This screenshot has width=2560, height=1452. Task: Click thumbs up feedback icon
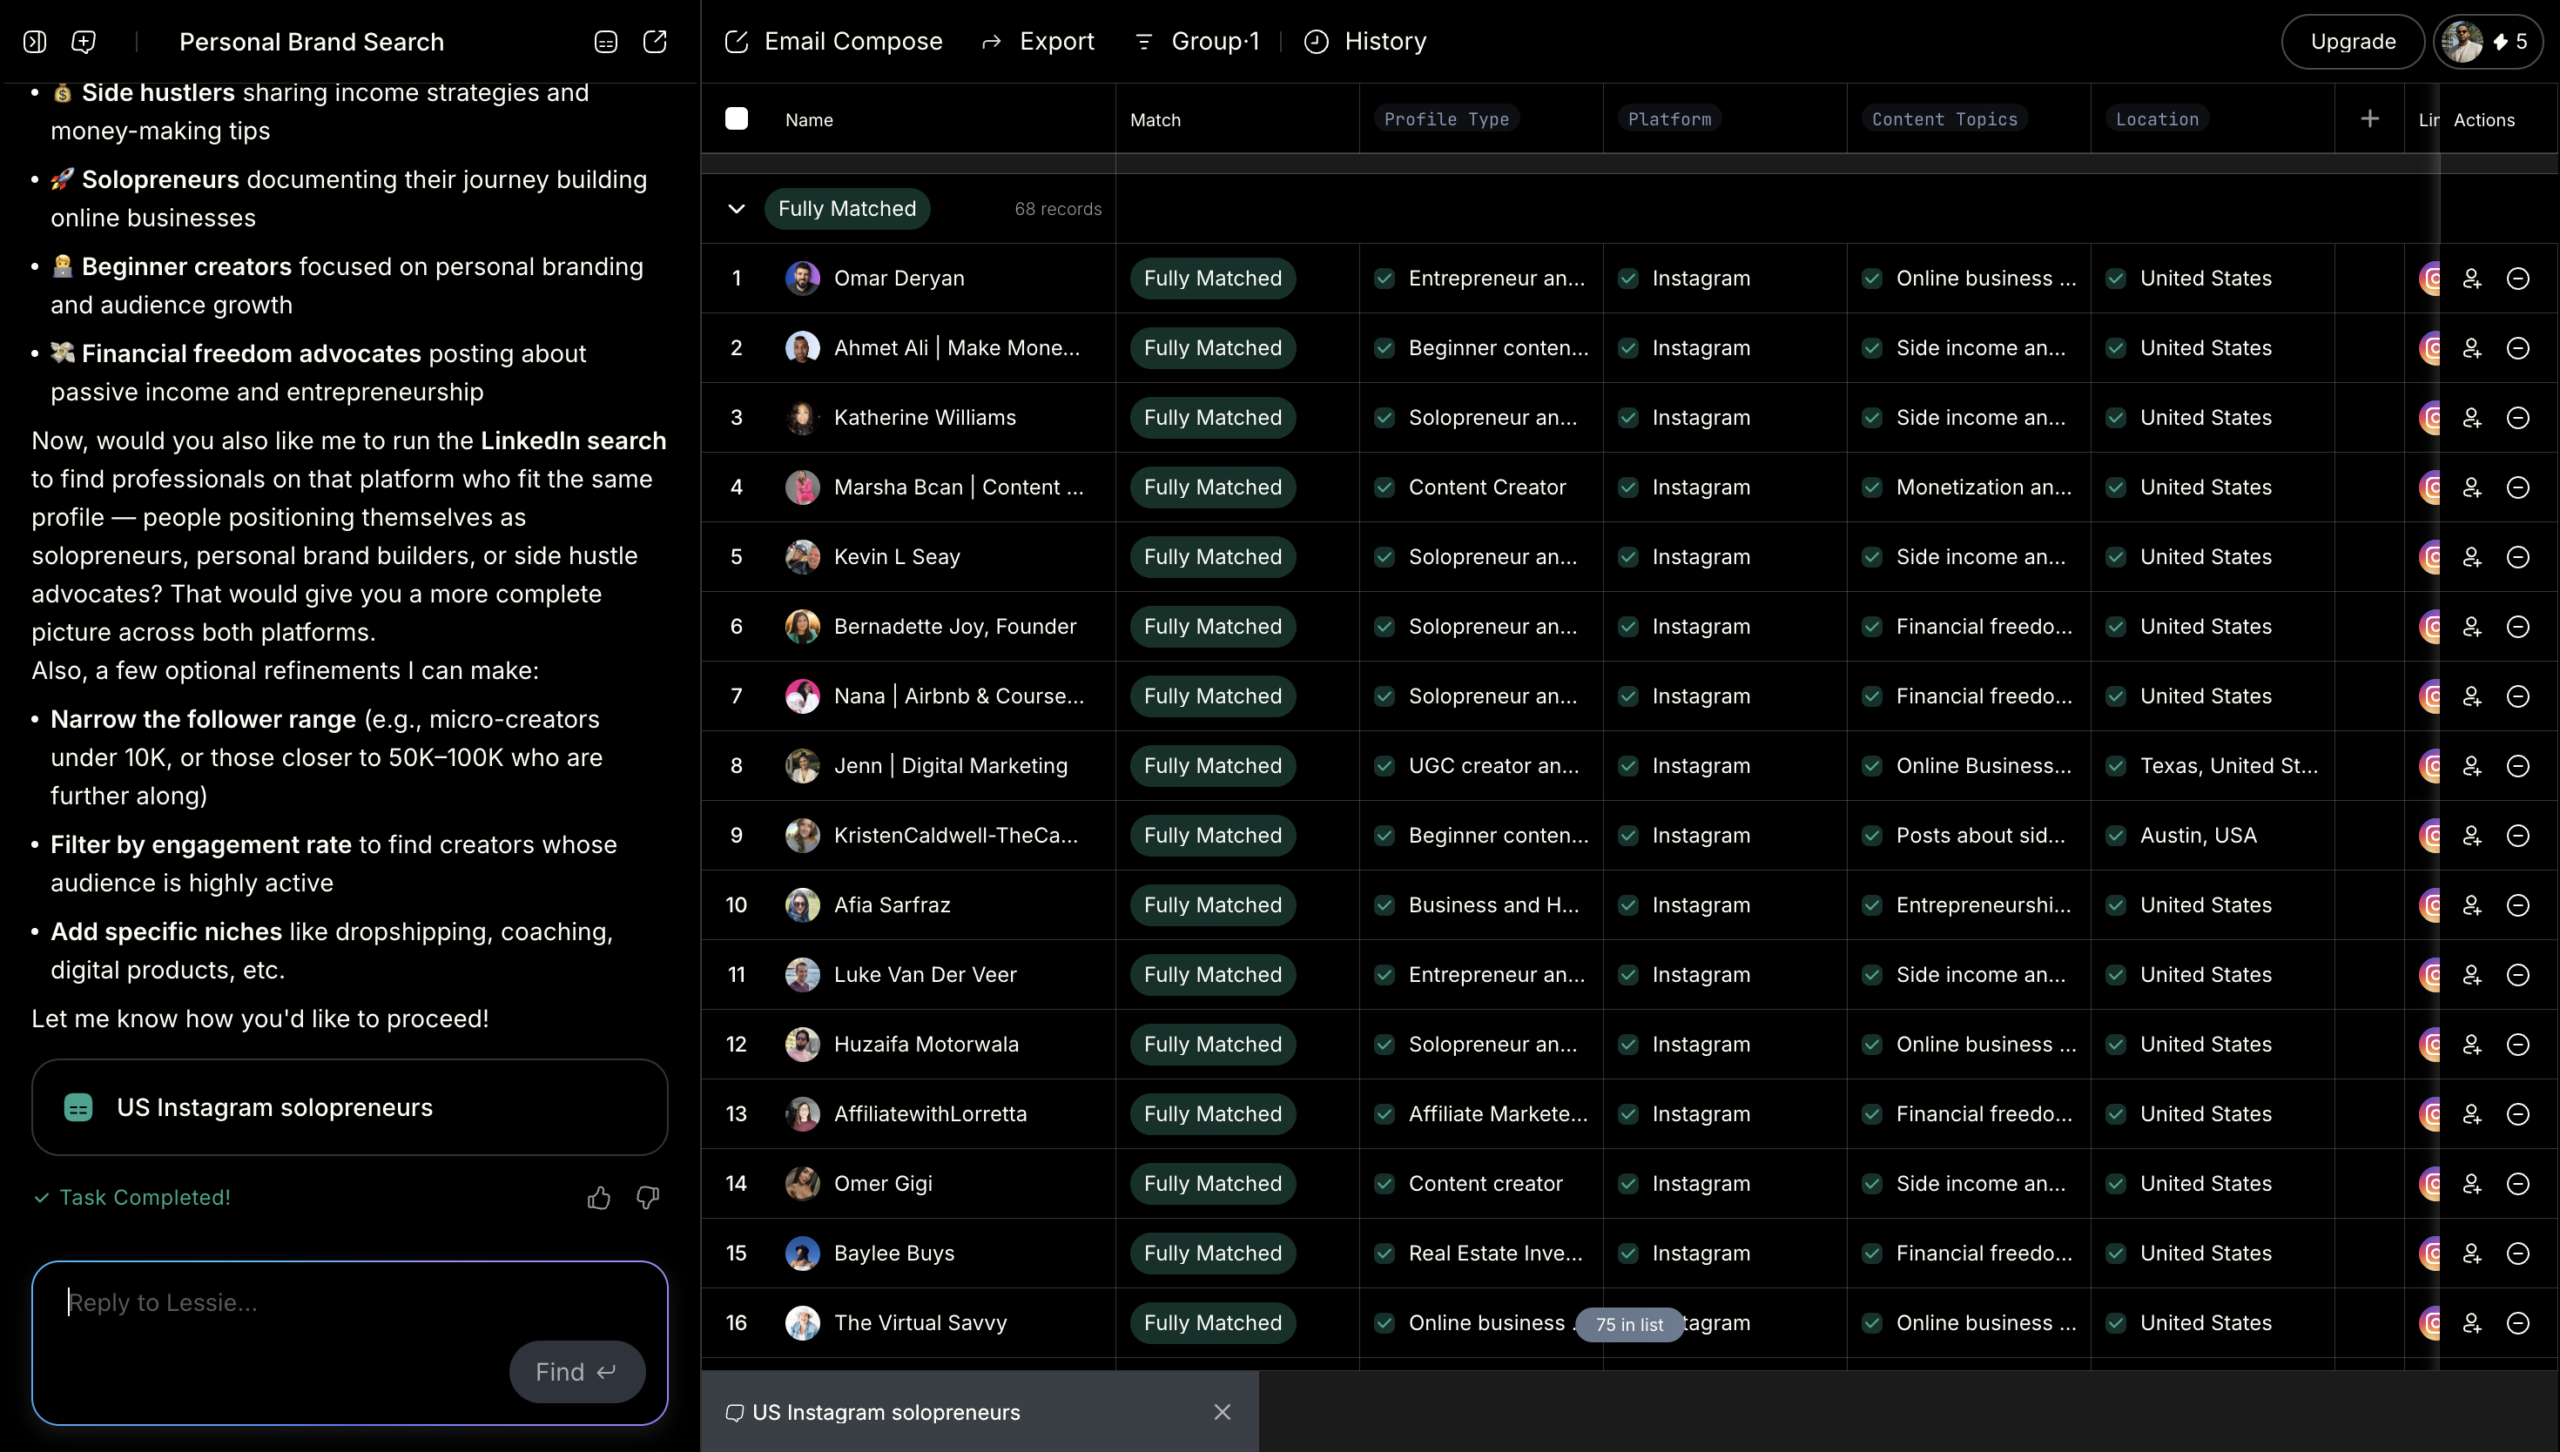pyautogui.click(x=599, y=1198)
